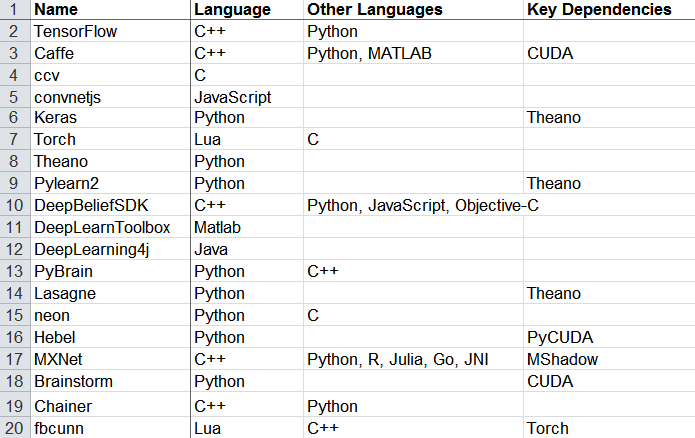Click the Key Dependencies header cell
Image resolution: width=695 pixels, height=438 pixels.
pos(609,9)
